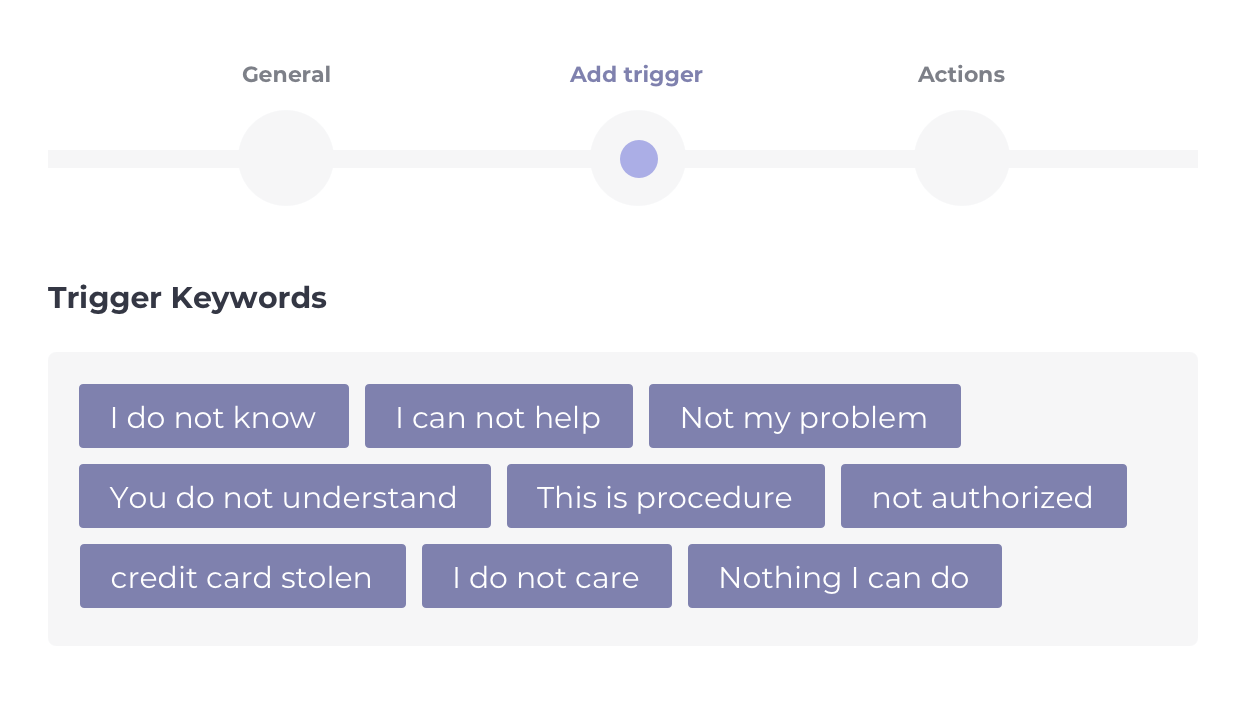This screenshot has width=1246, height=706.
Task: Open the General step label
Action: click(x=286, y=75)
